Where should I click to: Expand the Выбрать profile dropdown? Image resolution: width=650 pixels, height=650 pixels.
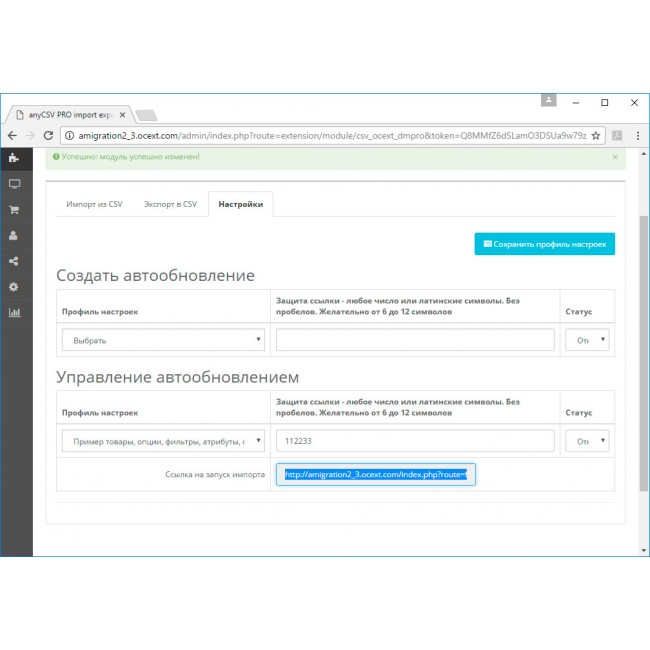coord(163,340)
